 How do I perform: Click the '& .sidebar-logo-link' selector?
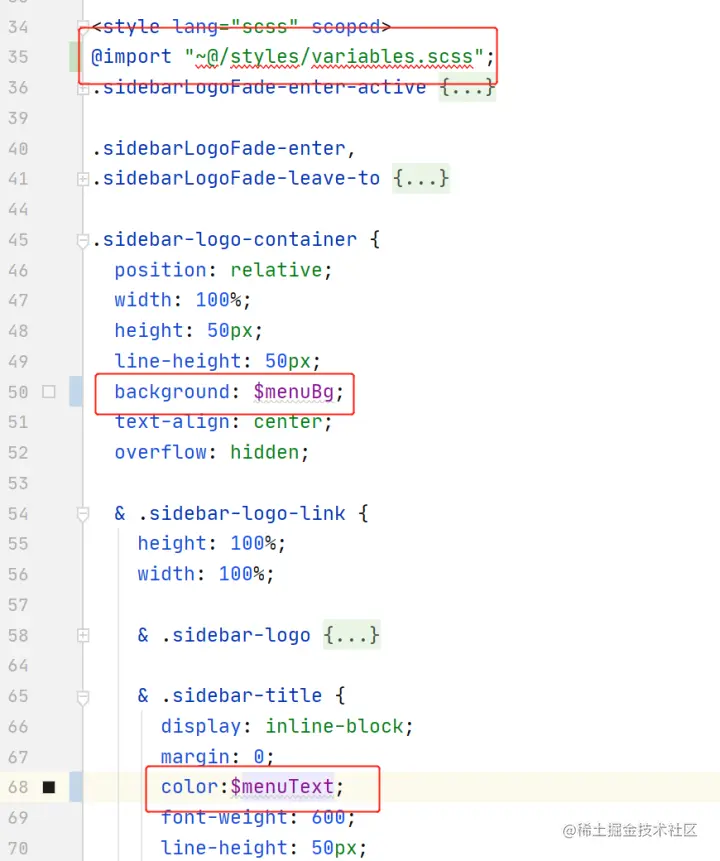[x=230, y=513]
